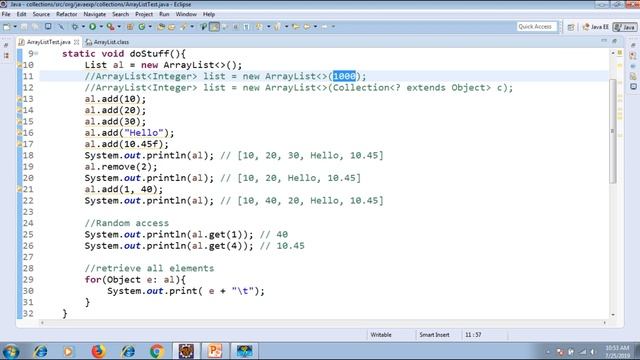Click the 11 : 57 cursor position status
Image resolution: width=640 pixels, height=360 pixels.
(473, 335)
